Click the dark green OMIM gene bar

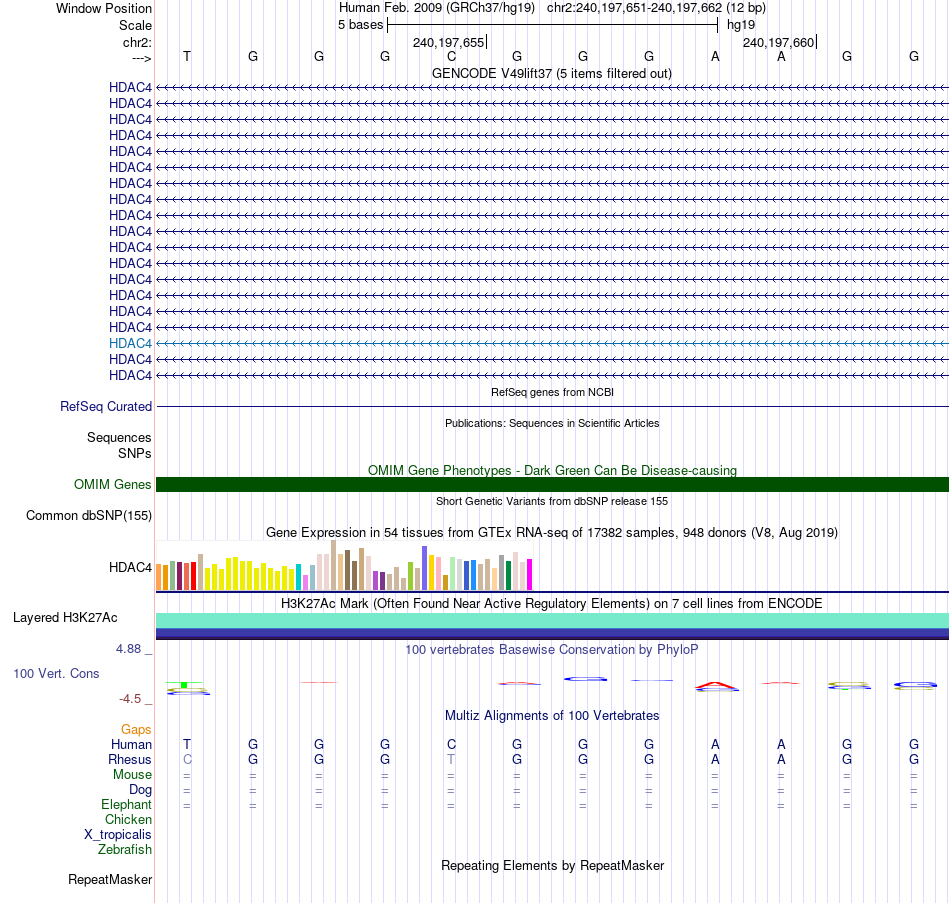click(552, 484)
